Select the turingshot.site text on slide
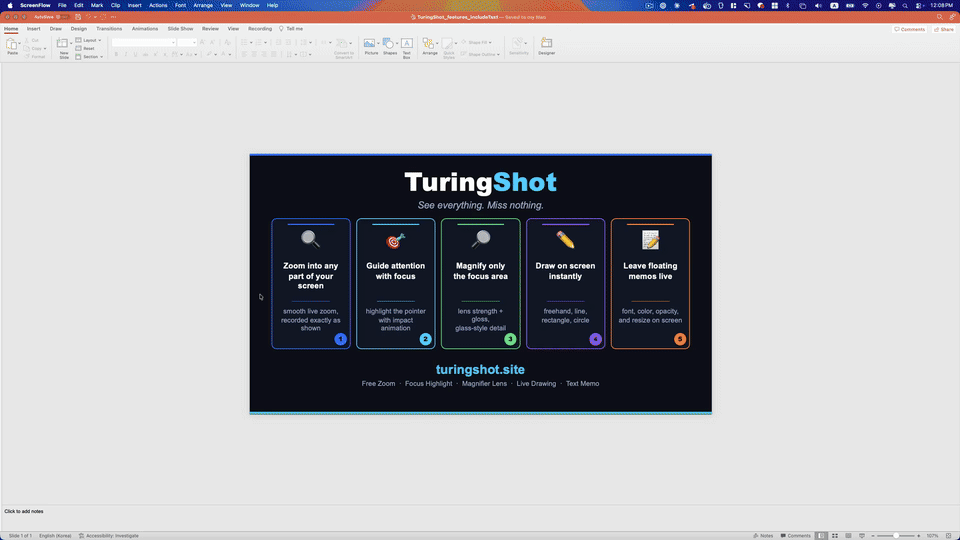The image size is (960, 540). 480,369
